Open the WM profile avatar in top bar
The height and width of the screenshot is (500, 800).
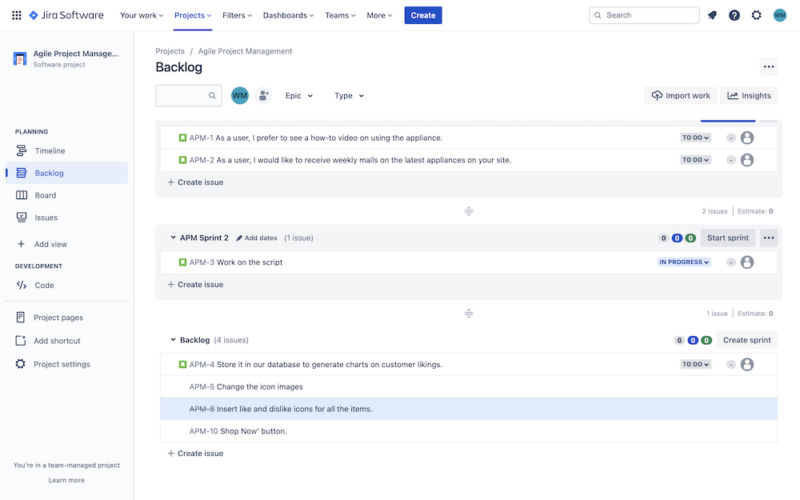coord(780,15)
